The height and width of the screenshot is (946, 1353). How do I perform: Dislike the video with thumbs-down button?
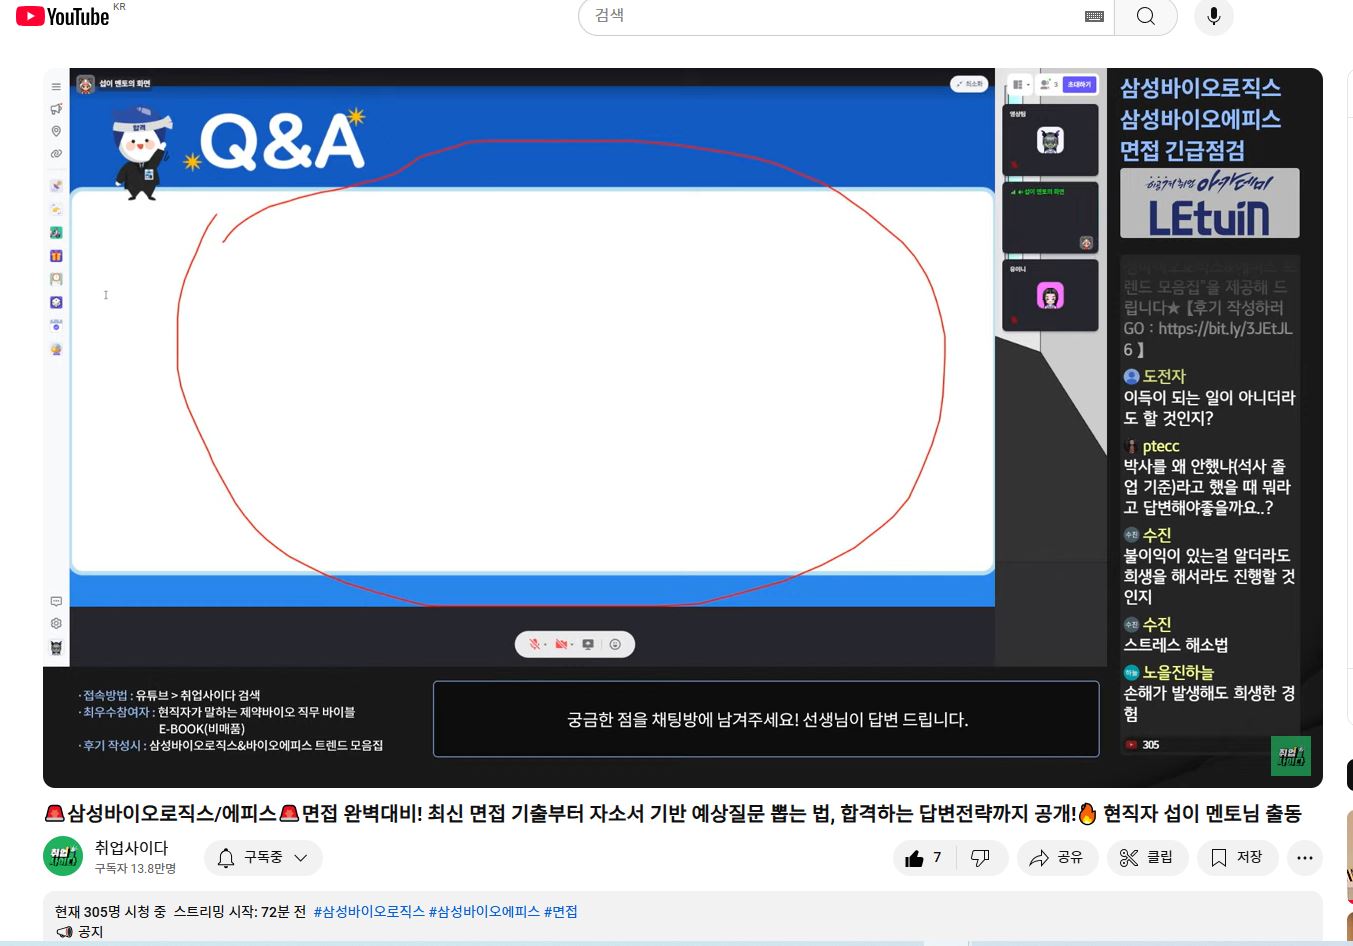pos(980,858)
